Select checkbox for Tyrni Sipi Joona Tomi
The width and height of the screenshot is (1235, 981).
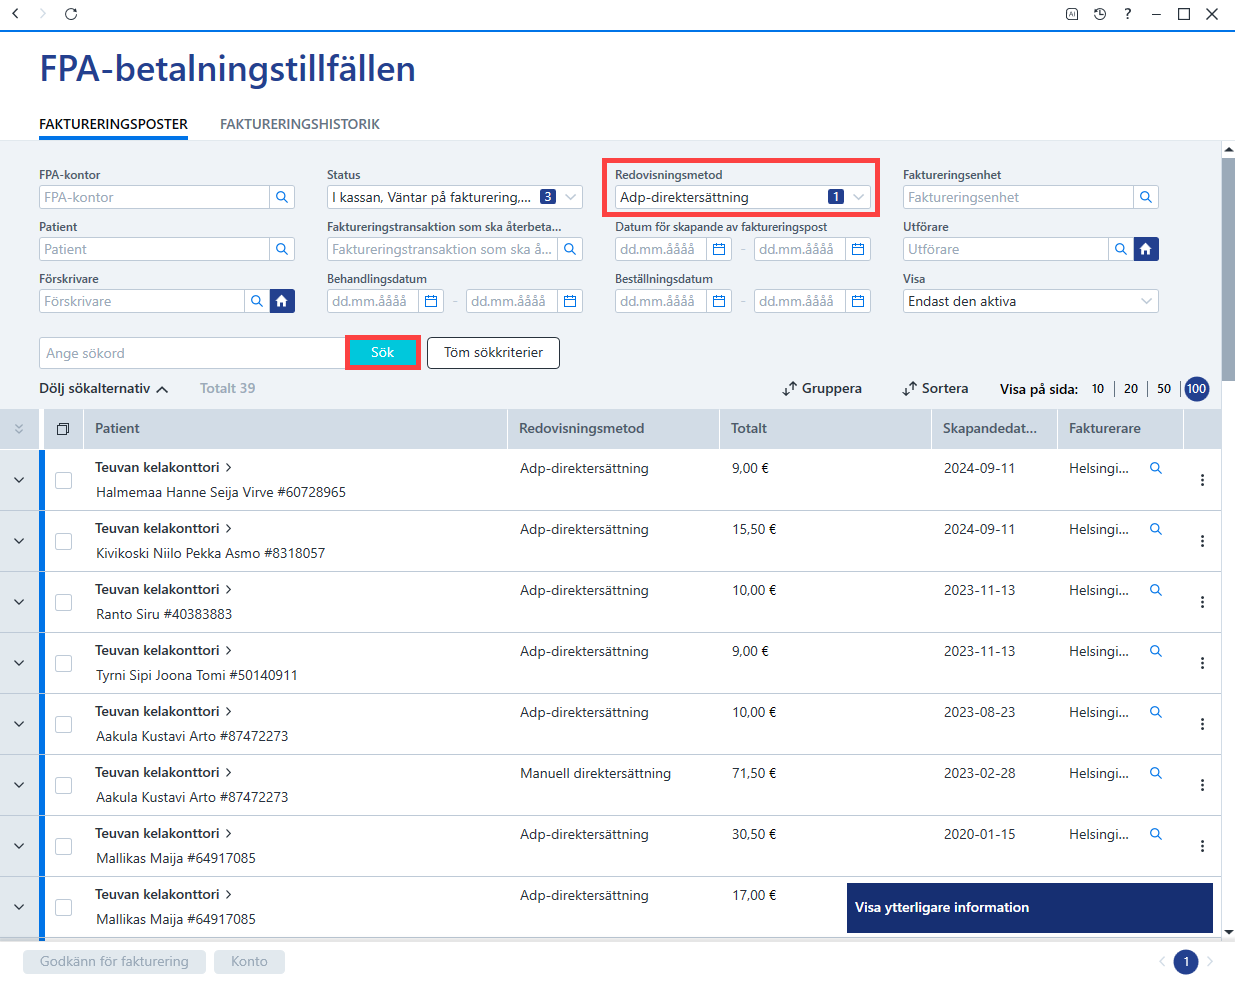tap(63, 663)
